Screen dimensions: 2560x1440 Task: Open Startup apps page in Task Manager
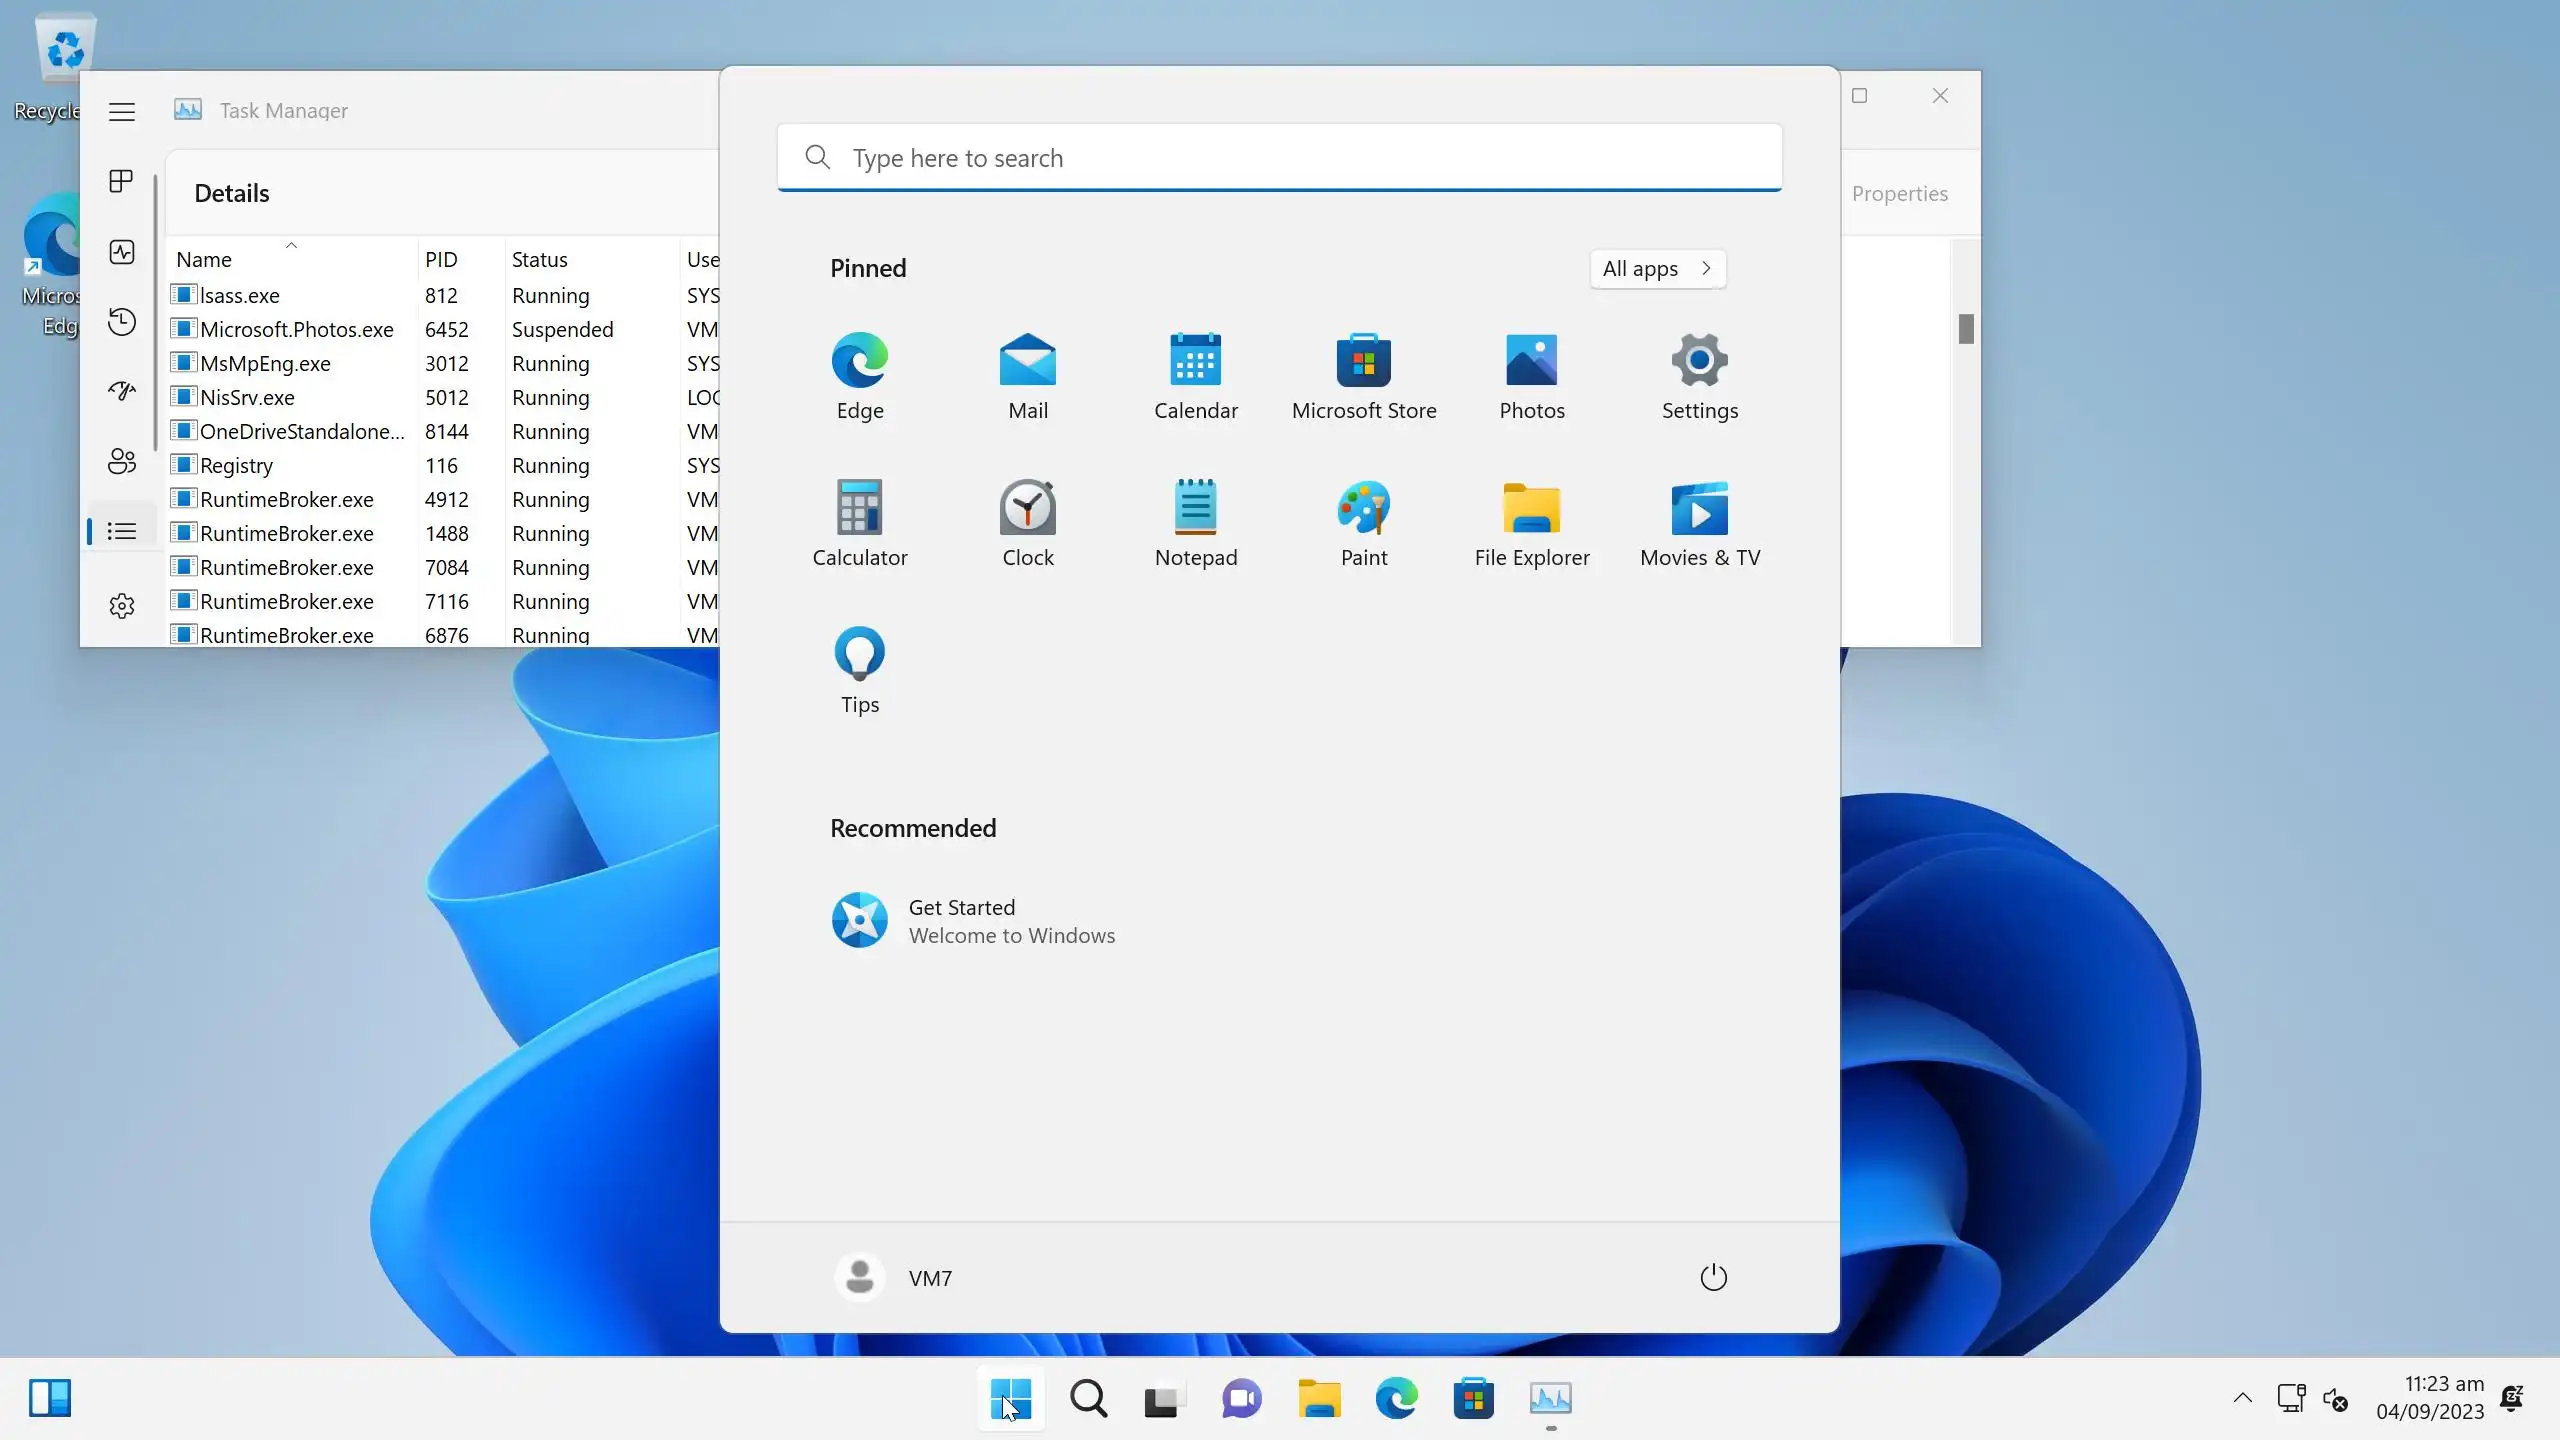pos(122,391)
